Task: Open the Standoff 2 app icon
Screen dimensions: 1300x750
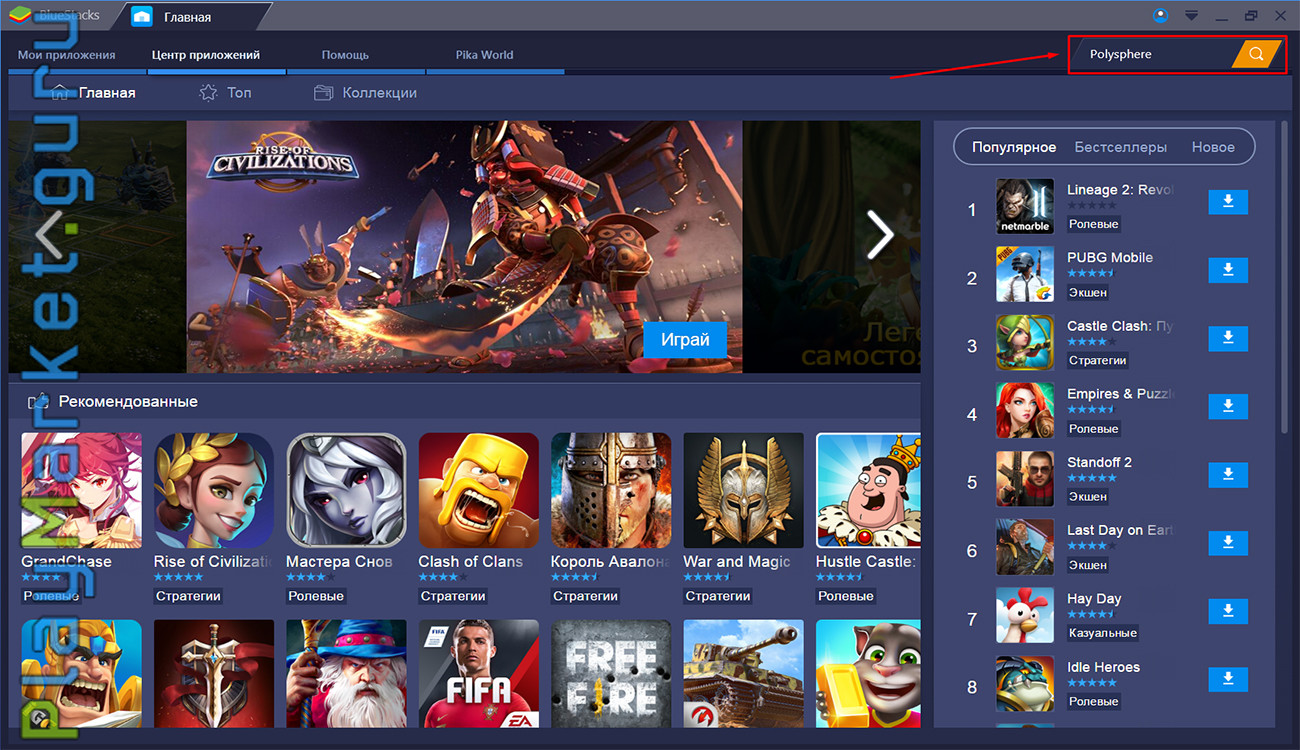Action: (x=1025, y=479)
